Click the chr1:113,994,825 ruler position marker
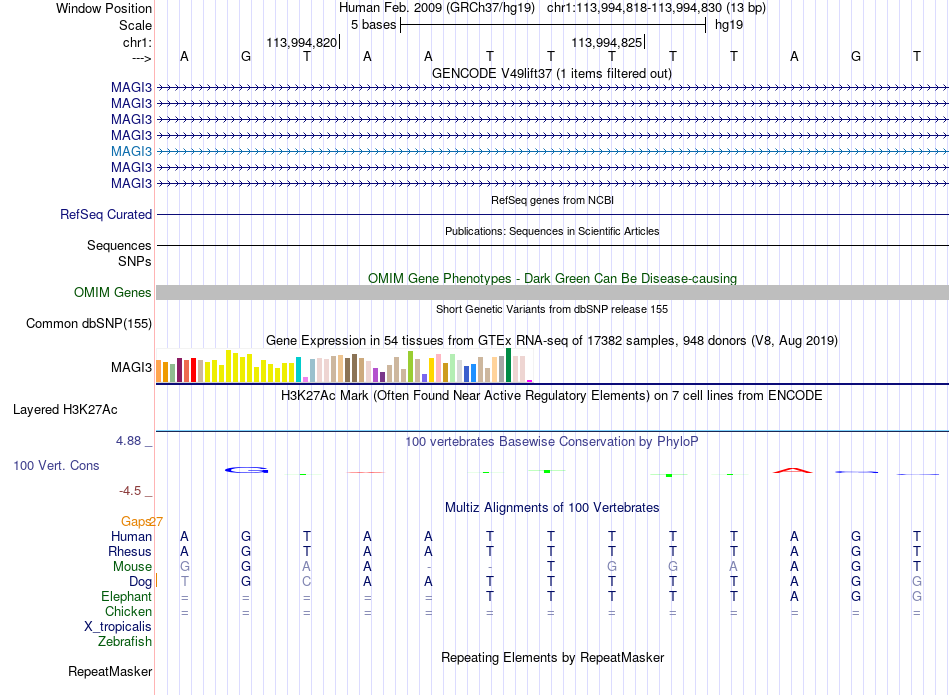 point(608,42)
